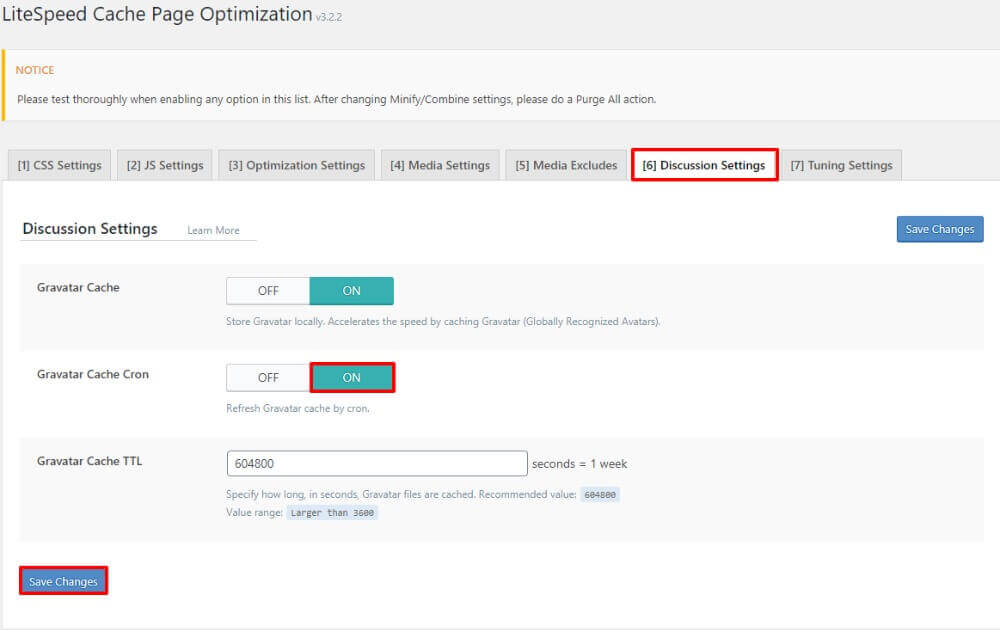Turn Gravatar Cache ON
Viewport: 1000px width, 630px height.
point(351,291)
